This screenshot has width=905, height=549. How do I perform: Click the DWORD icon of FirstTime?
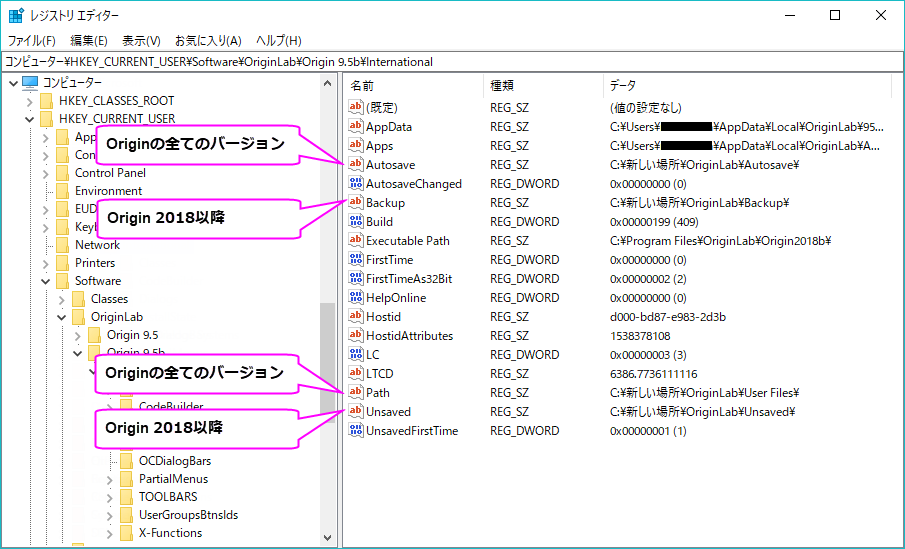[x=356, y=260]
